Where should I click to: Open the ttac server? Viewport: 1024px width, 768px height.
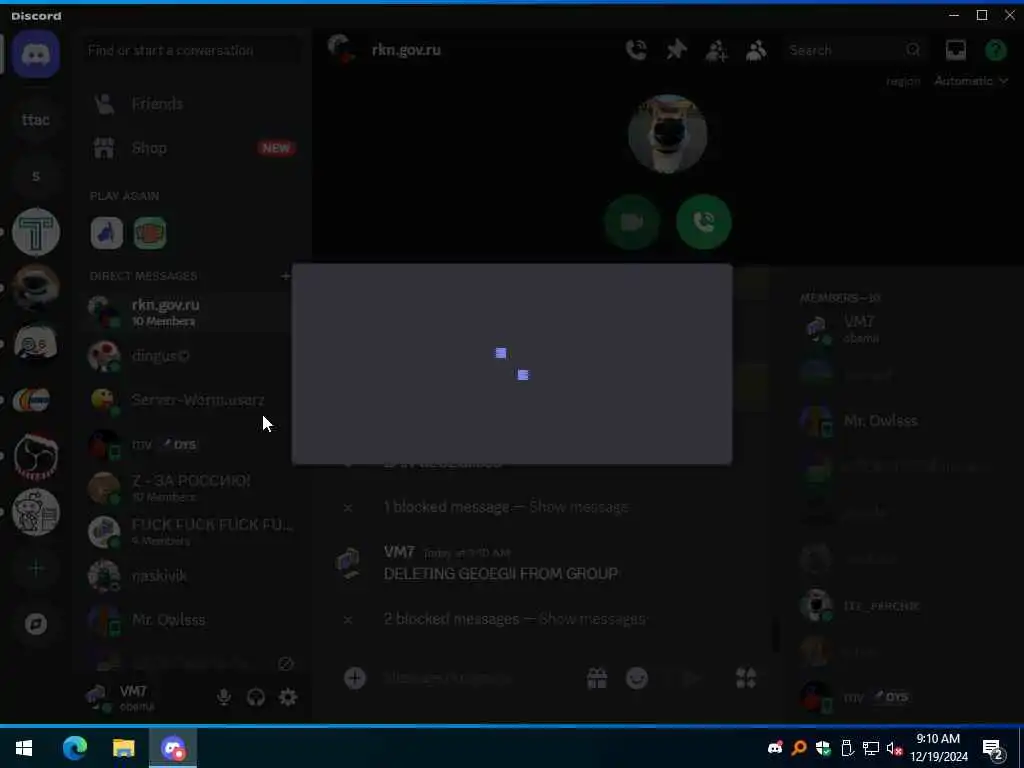(36, 120)
